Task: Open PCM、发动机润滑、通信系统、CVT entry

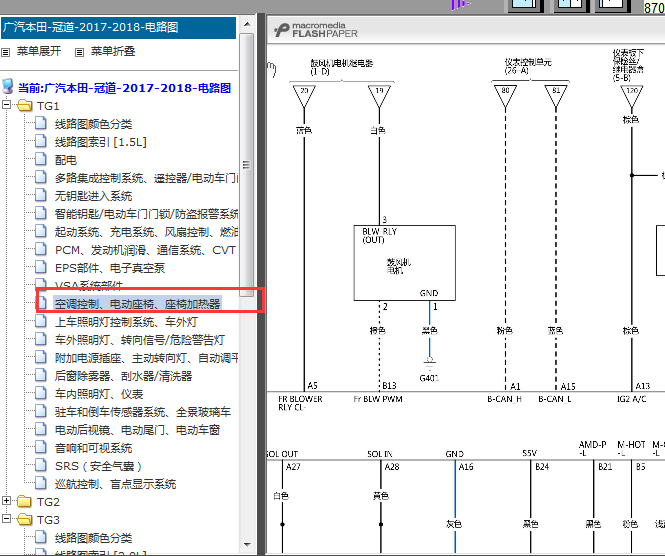Action: coord(145,250)
